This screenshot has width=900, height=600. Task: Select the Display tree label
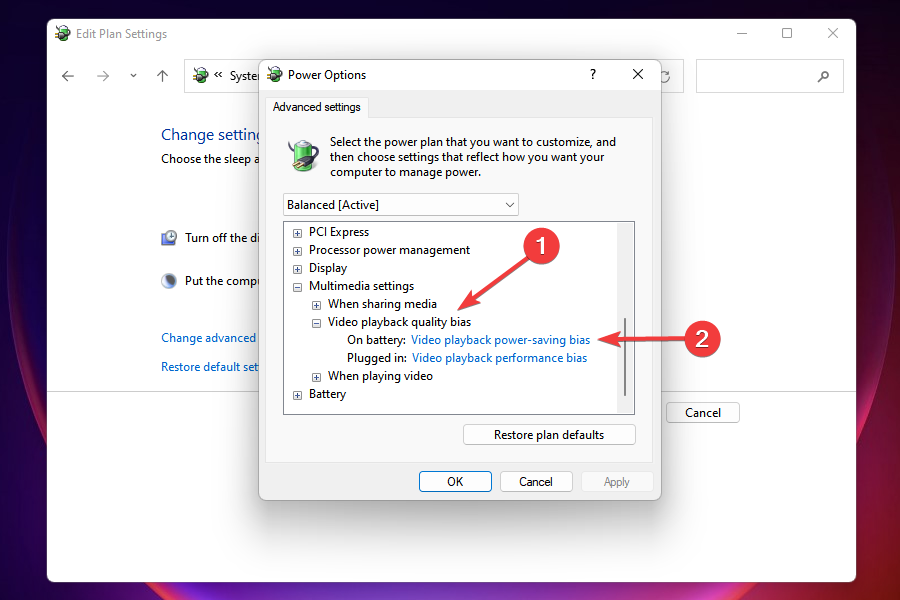click(x=328, y=268)
